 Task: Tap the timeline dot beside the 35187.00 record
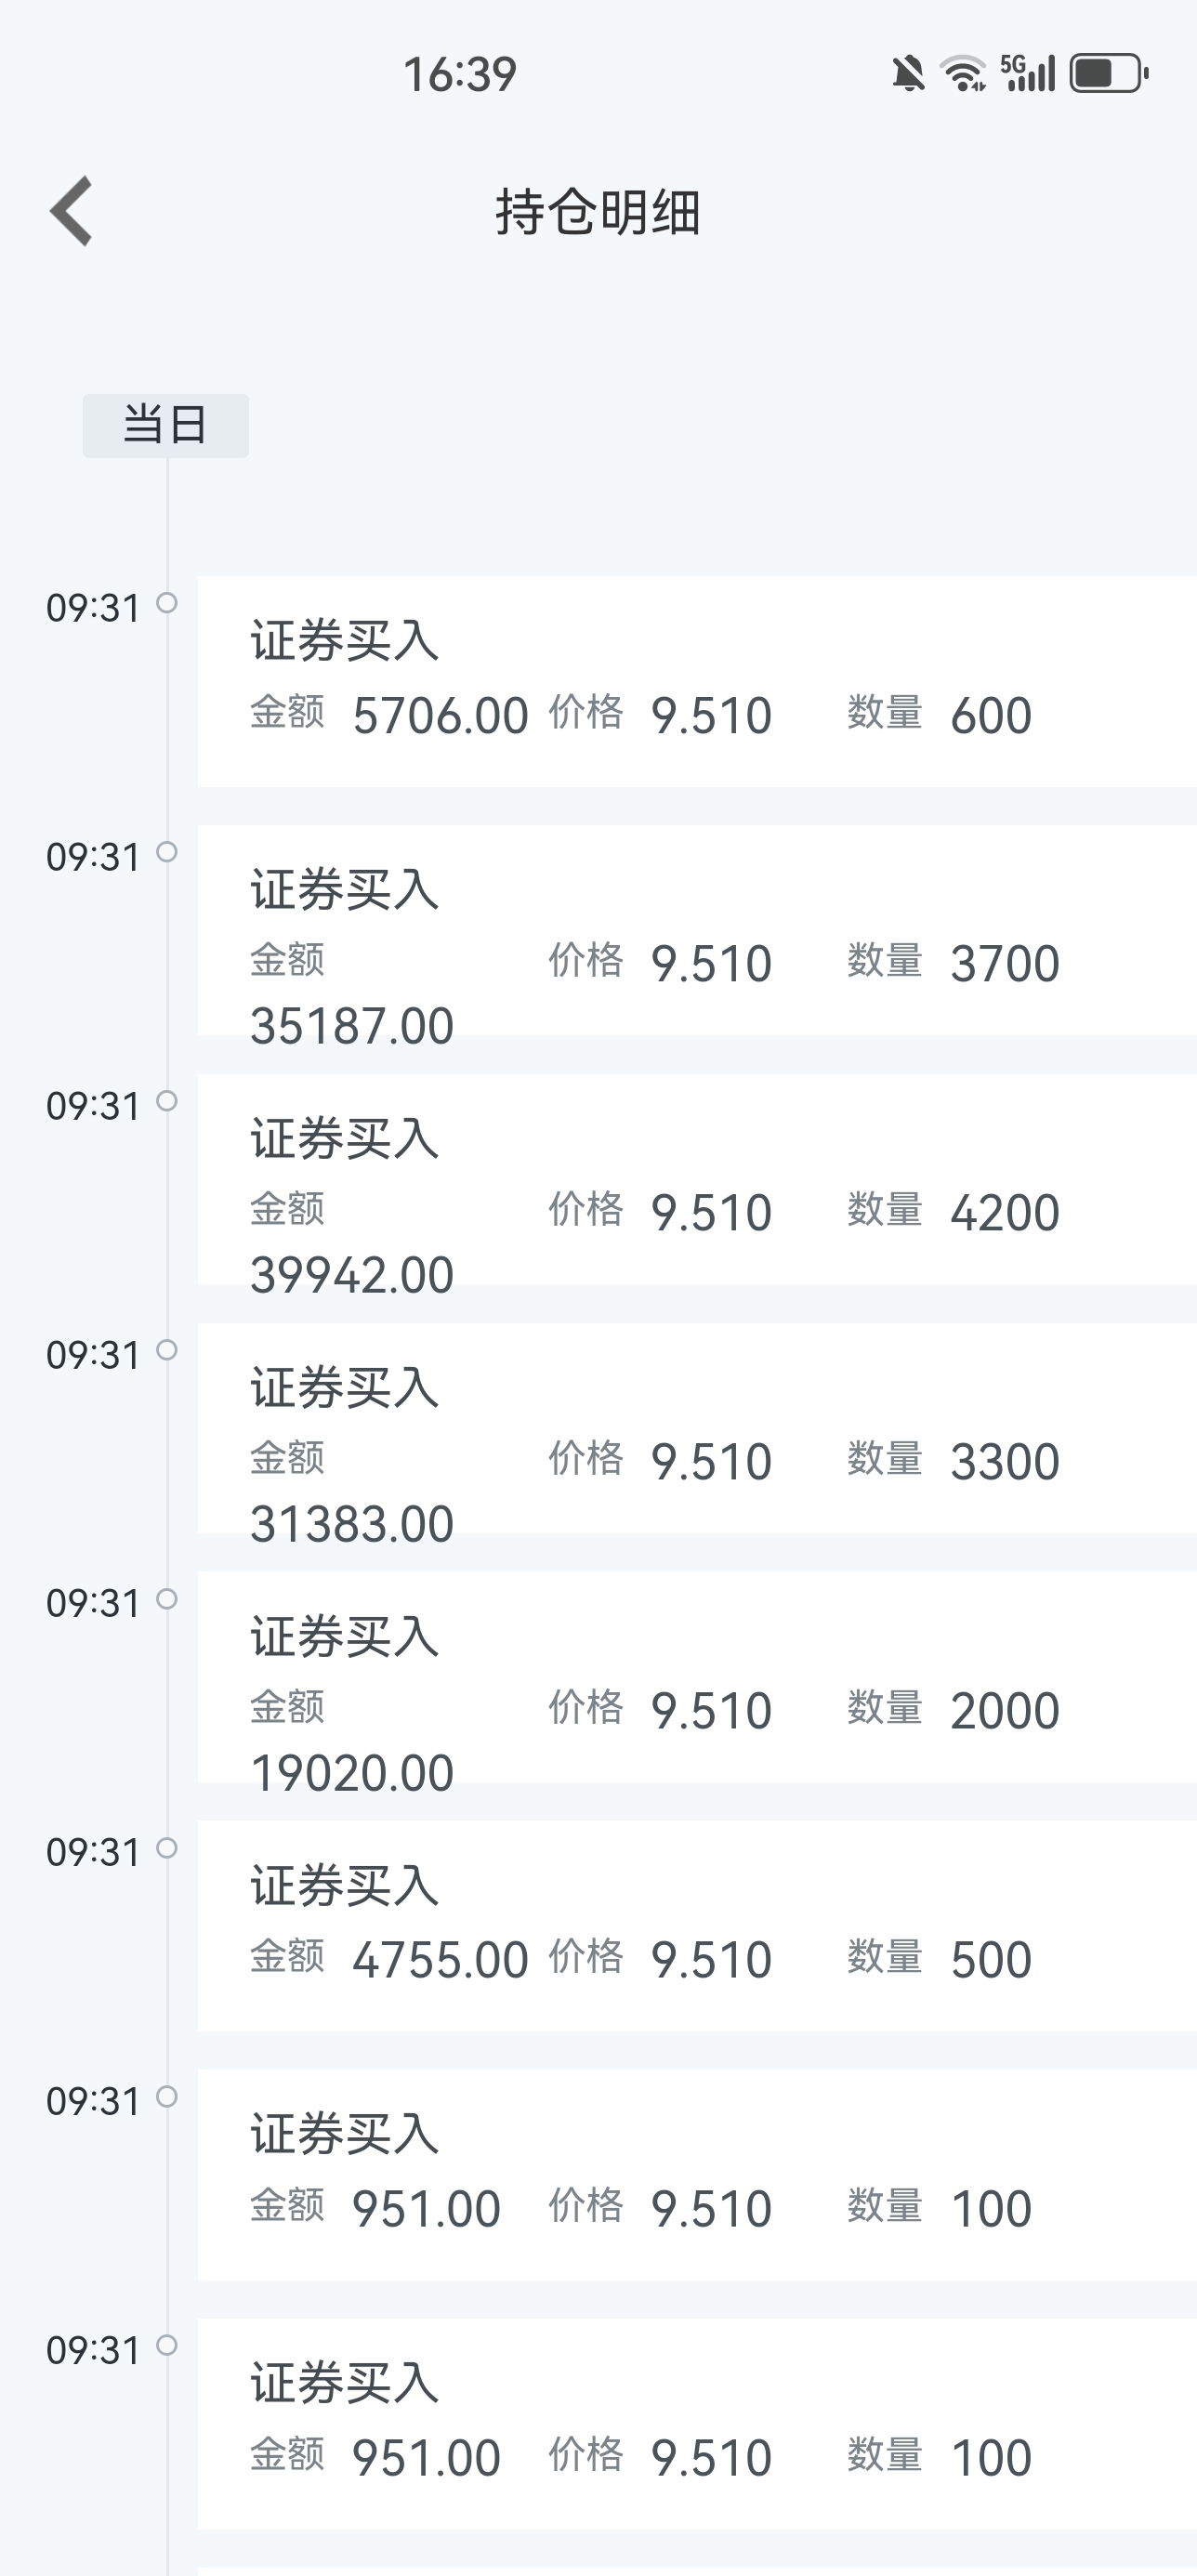click(168, 852)
